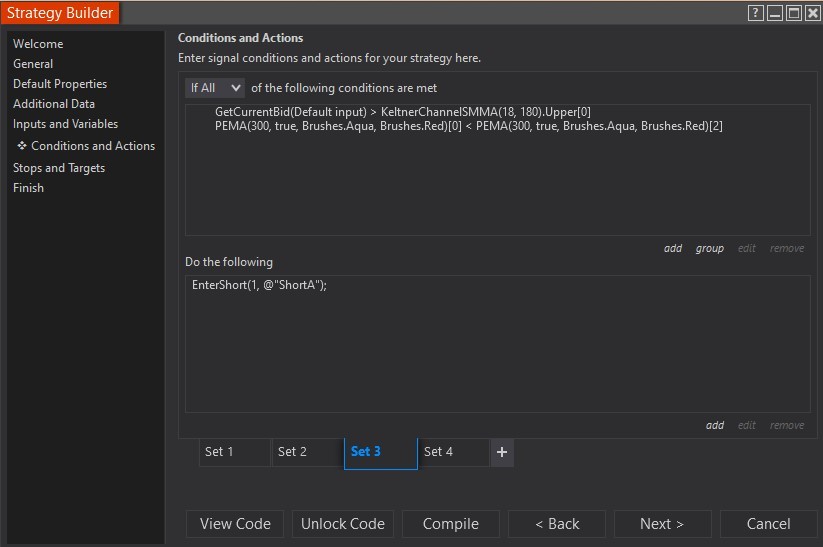Screen dimensions: 823x547
Task: Go to the previous step with Back
Action: [557, 524]
